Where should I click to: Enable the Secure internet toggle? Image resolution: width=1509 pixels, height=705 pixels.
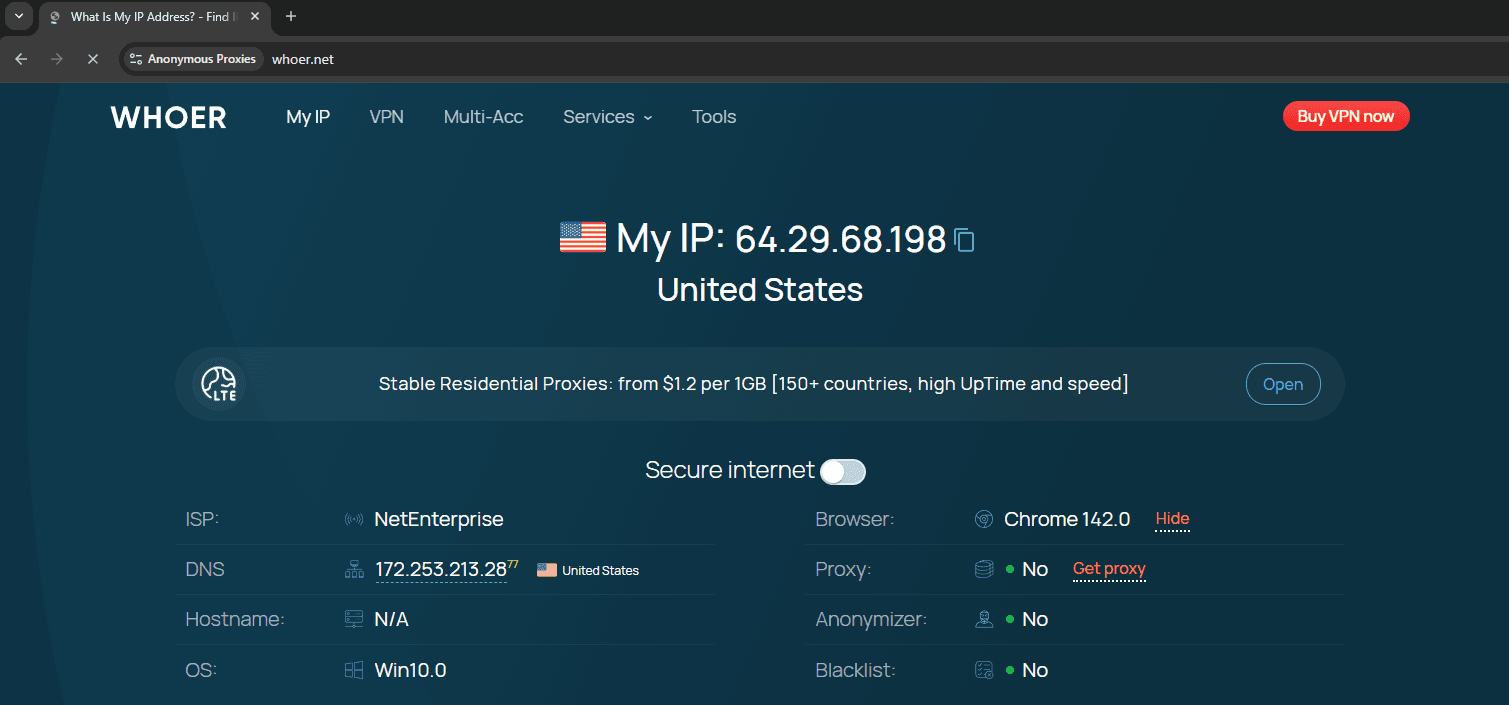(842, 471)
